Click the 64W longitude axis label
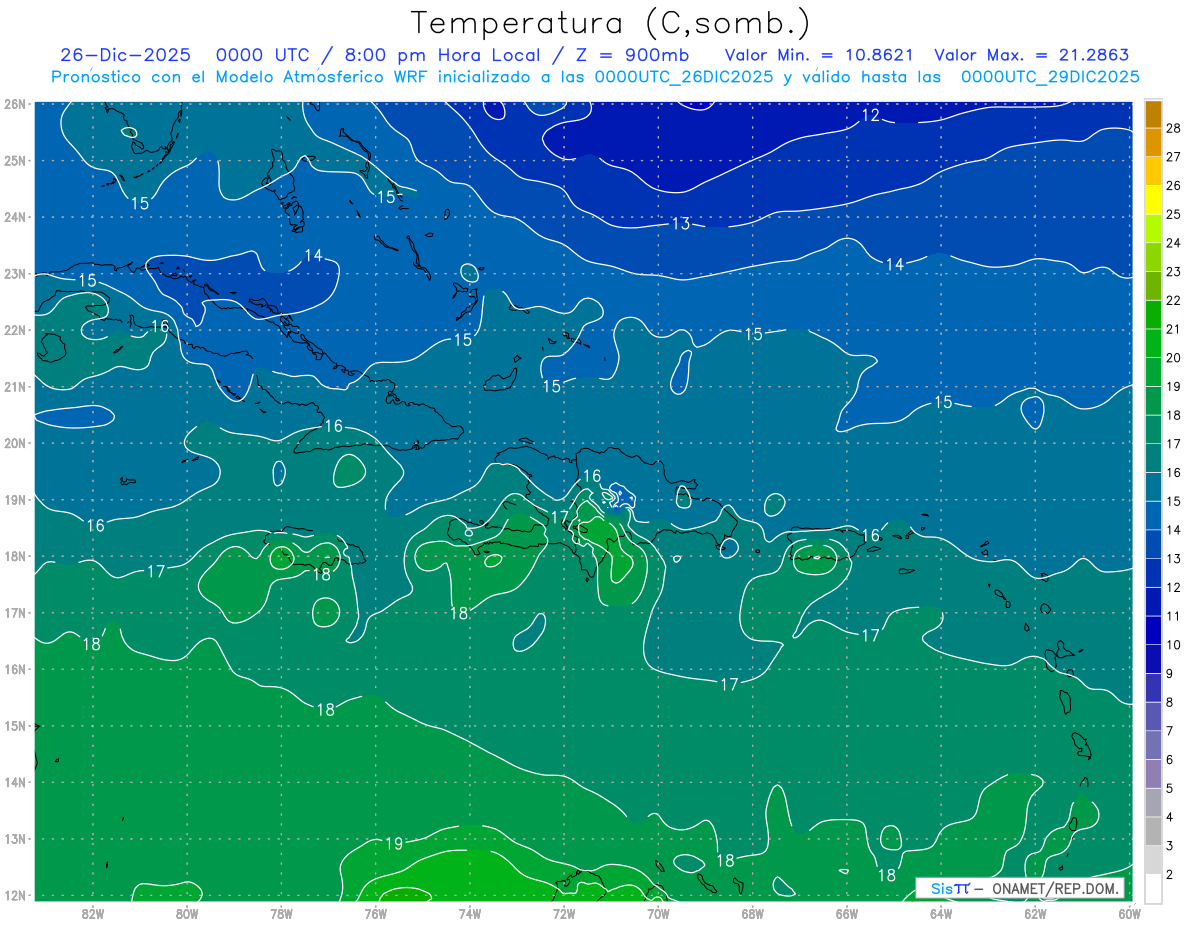Screen dimensions: 1200x927 [x=941, y=912]
